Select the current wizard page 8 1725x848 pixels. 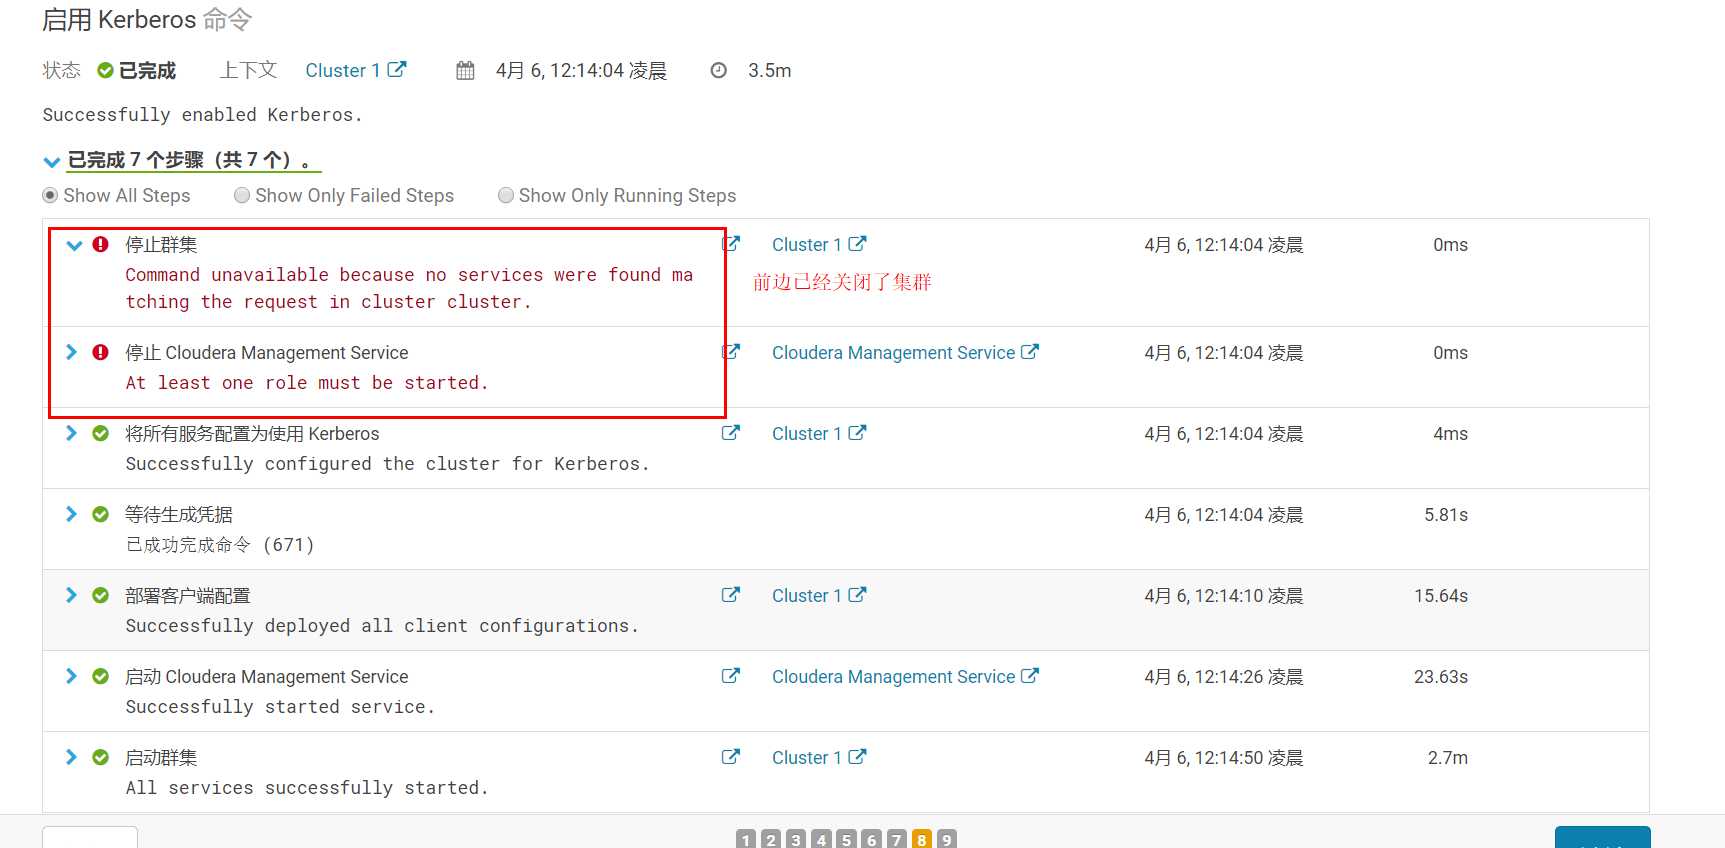[922, 839]
